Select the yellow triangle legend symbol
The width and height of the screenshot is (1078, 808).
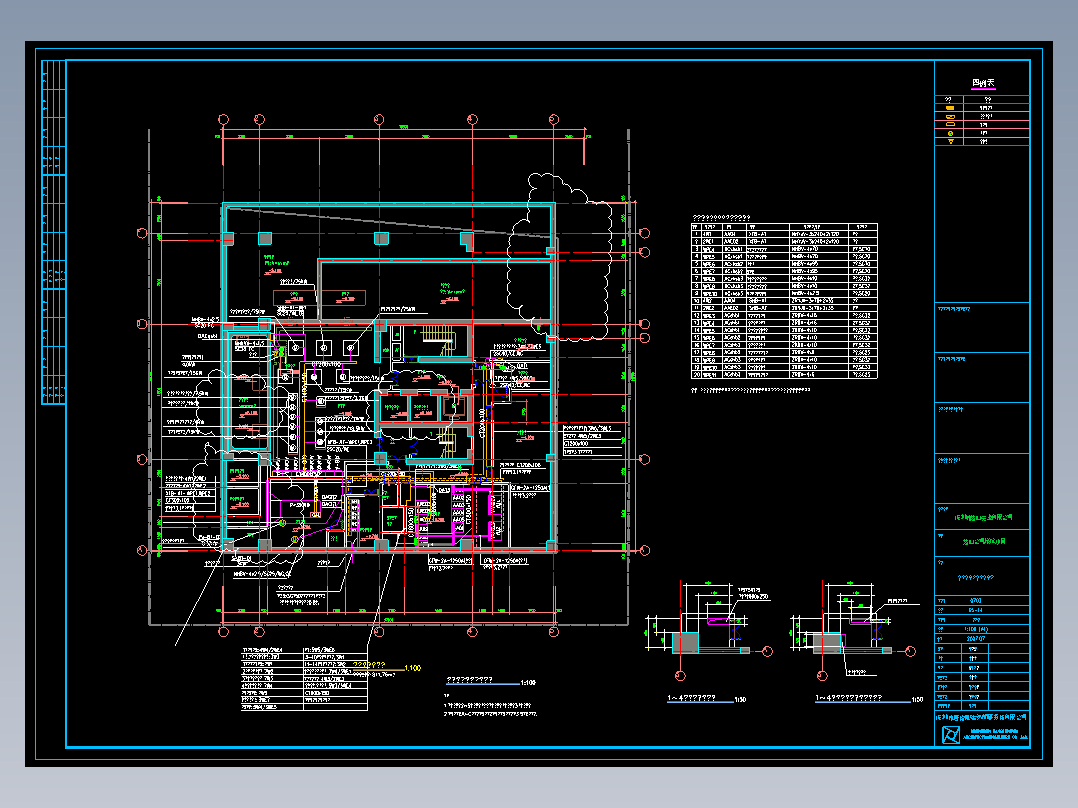click(x=950, y=142)
